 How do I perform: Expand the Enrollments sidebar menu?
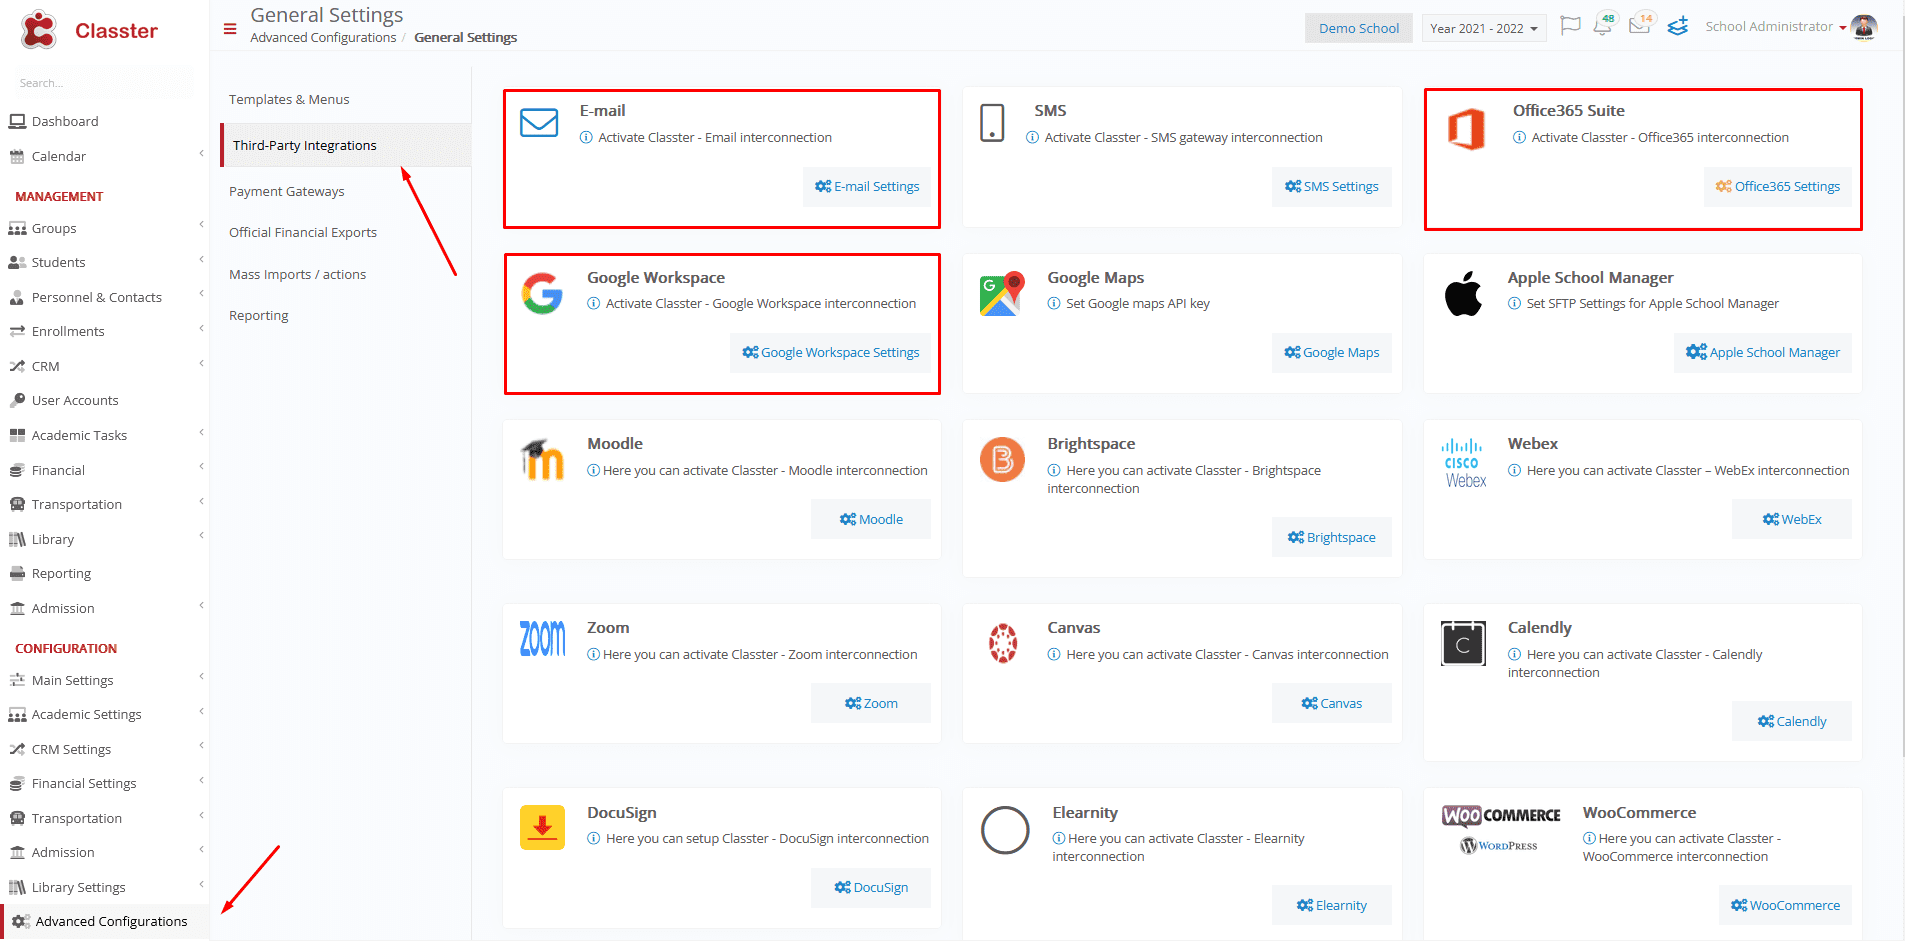(104, 331)
